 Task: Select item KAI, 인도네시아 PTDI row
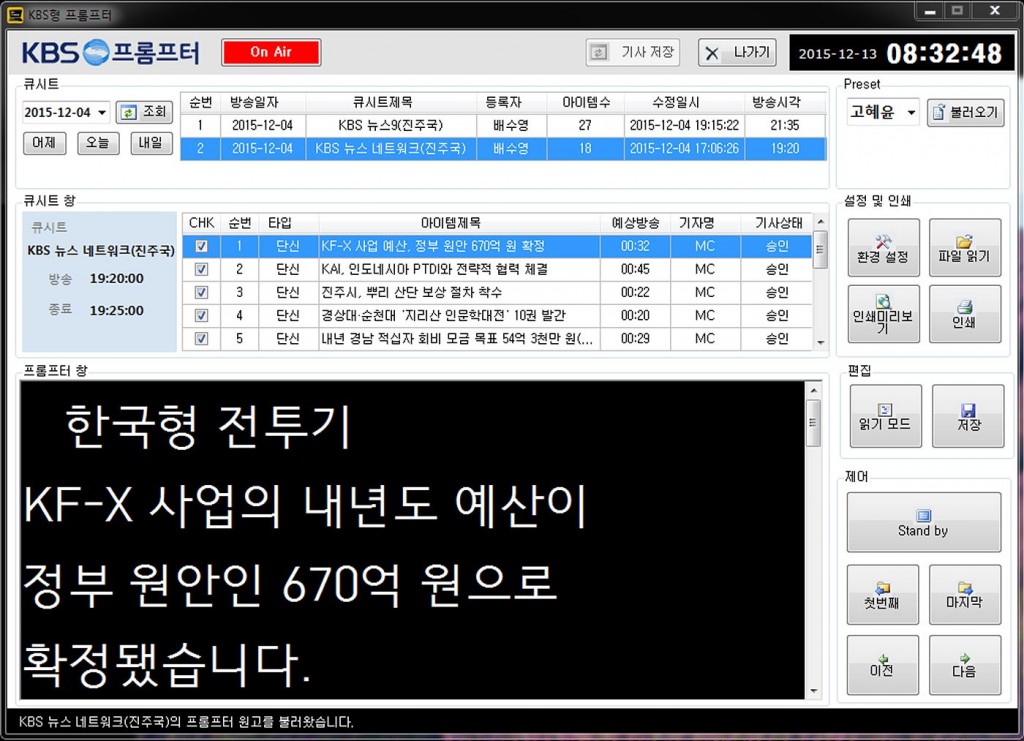pos(496,269)
